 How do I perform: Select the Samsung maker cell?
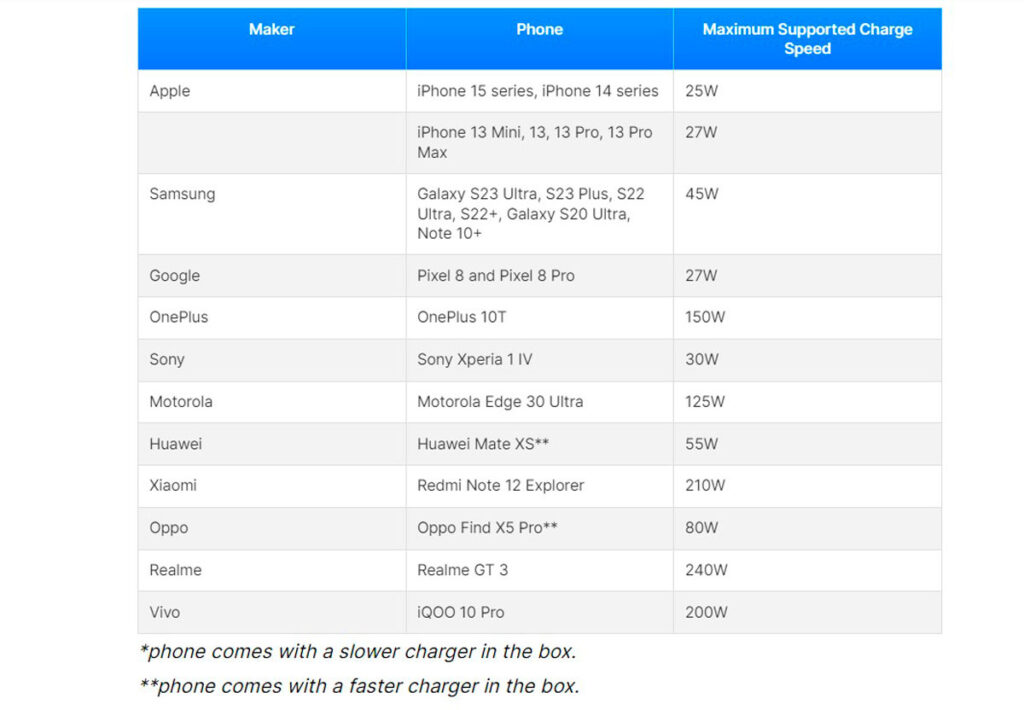(182, 194)
